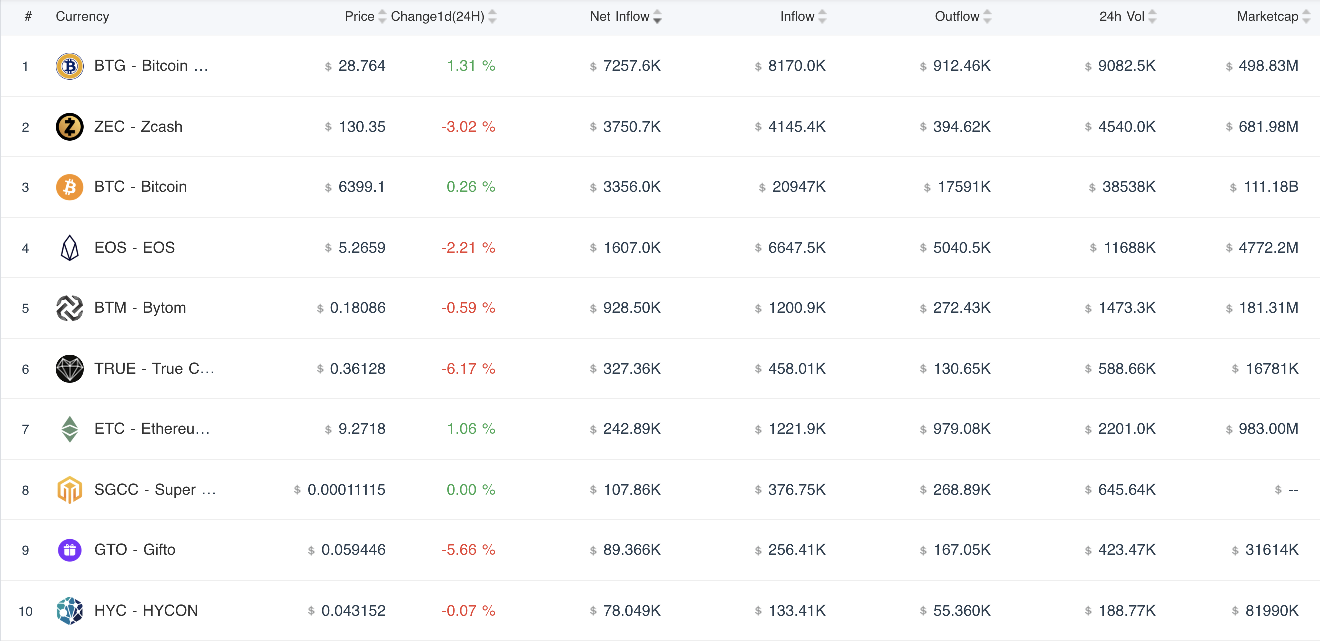Open the ZEC - Zcash currency link

tap(138, 127)
